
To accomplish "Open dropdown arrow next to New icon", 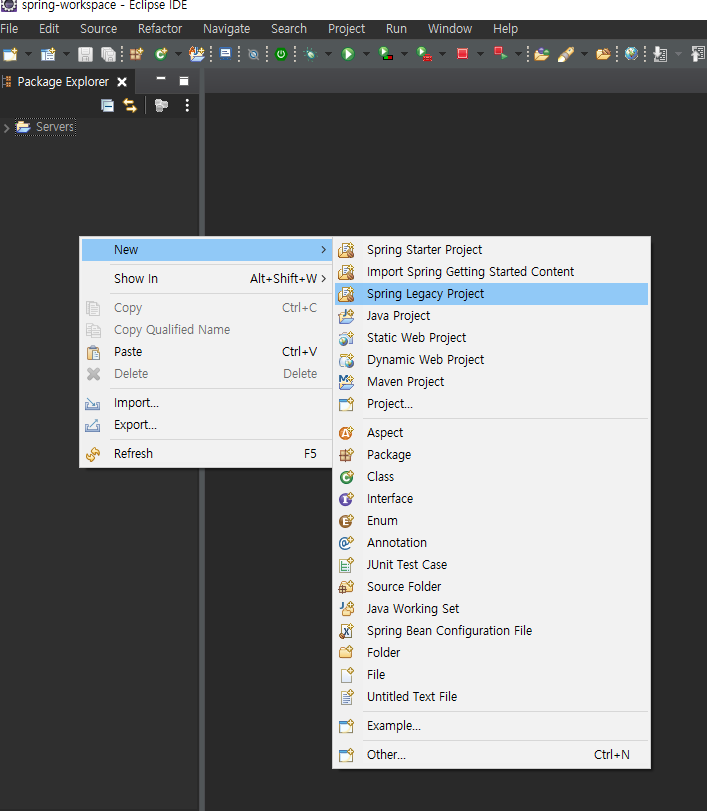I will coord(28,54).
